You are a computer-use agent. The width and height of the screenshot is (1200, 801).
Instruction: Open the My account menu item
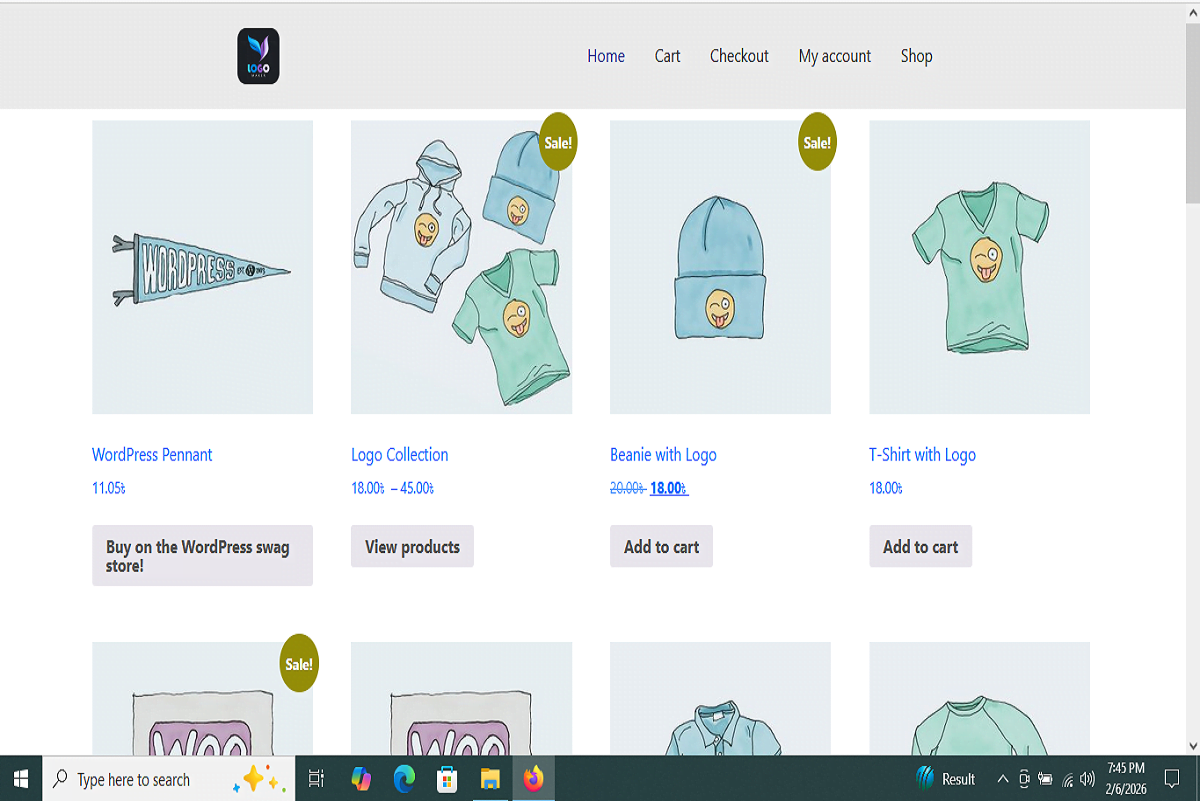pyautogui.click(x=834, y=56)
